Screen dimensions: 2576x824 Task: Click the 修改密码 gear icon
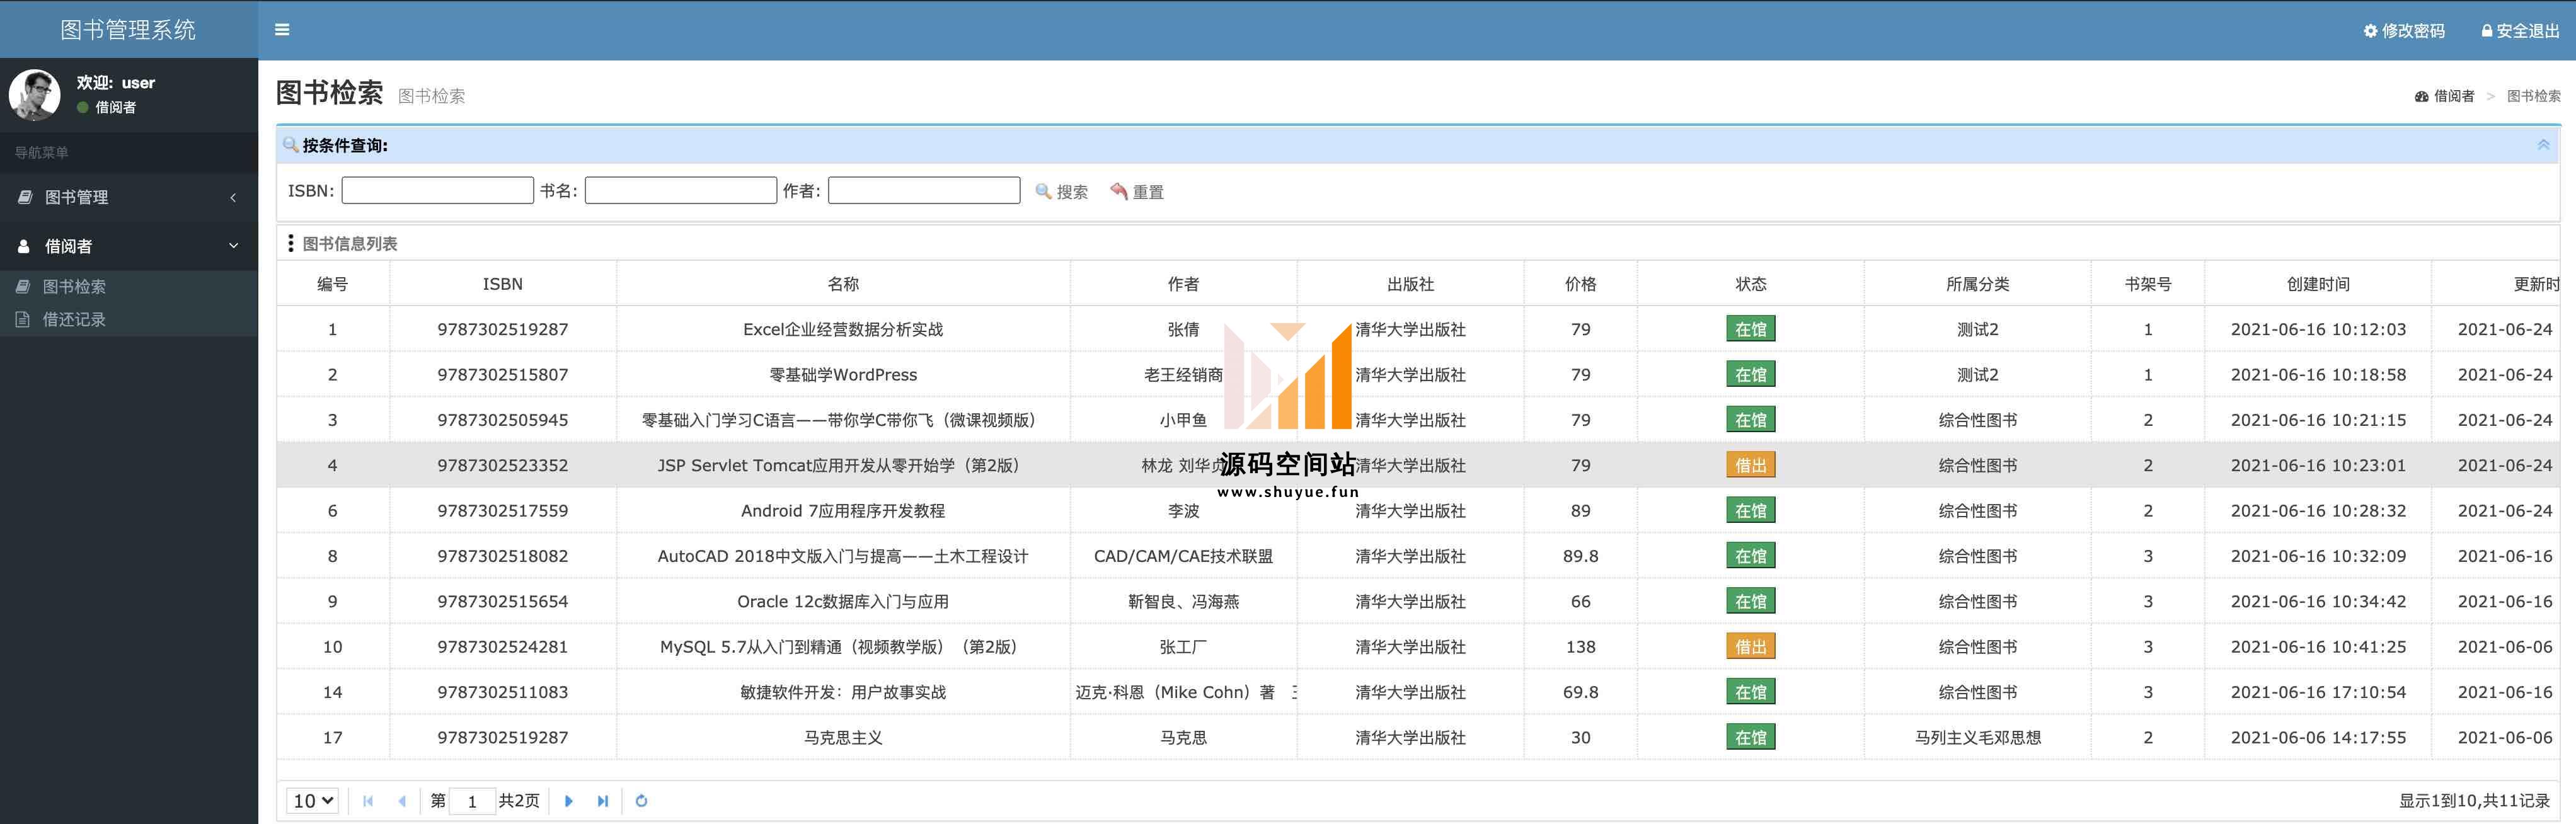tap(2370, 31)
